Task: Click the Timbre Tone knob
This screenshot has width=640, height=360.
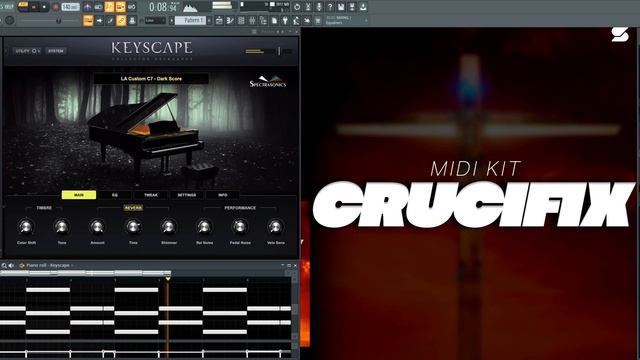Action: pos(62,227)
